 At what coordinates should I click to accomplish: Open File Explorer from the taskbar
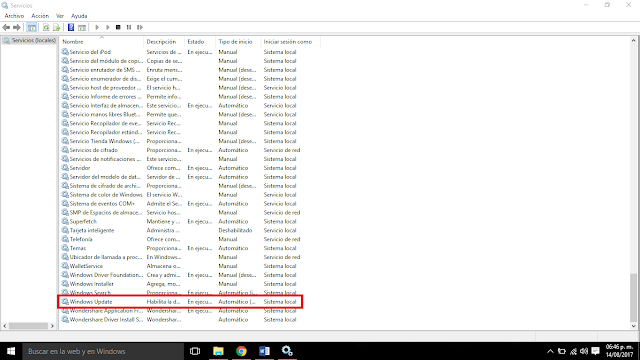(x=218, y=351)
